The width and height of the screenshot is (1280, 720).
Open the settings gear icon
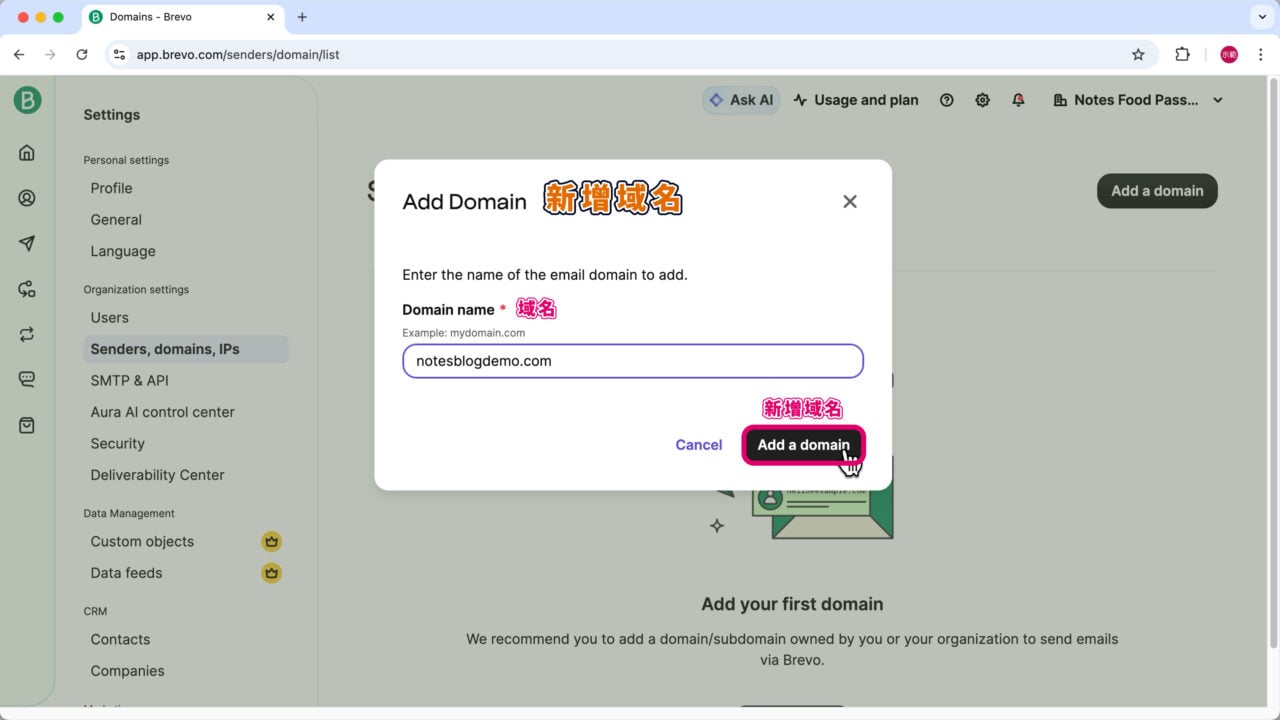[x=982, y=100]
